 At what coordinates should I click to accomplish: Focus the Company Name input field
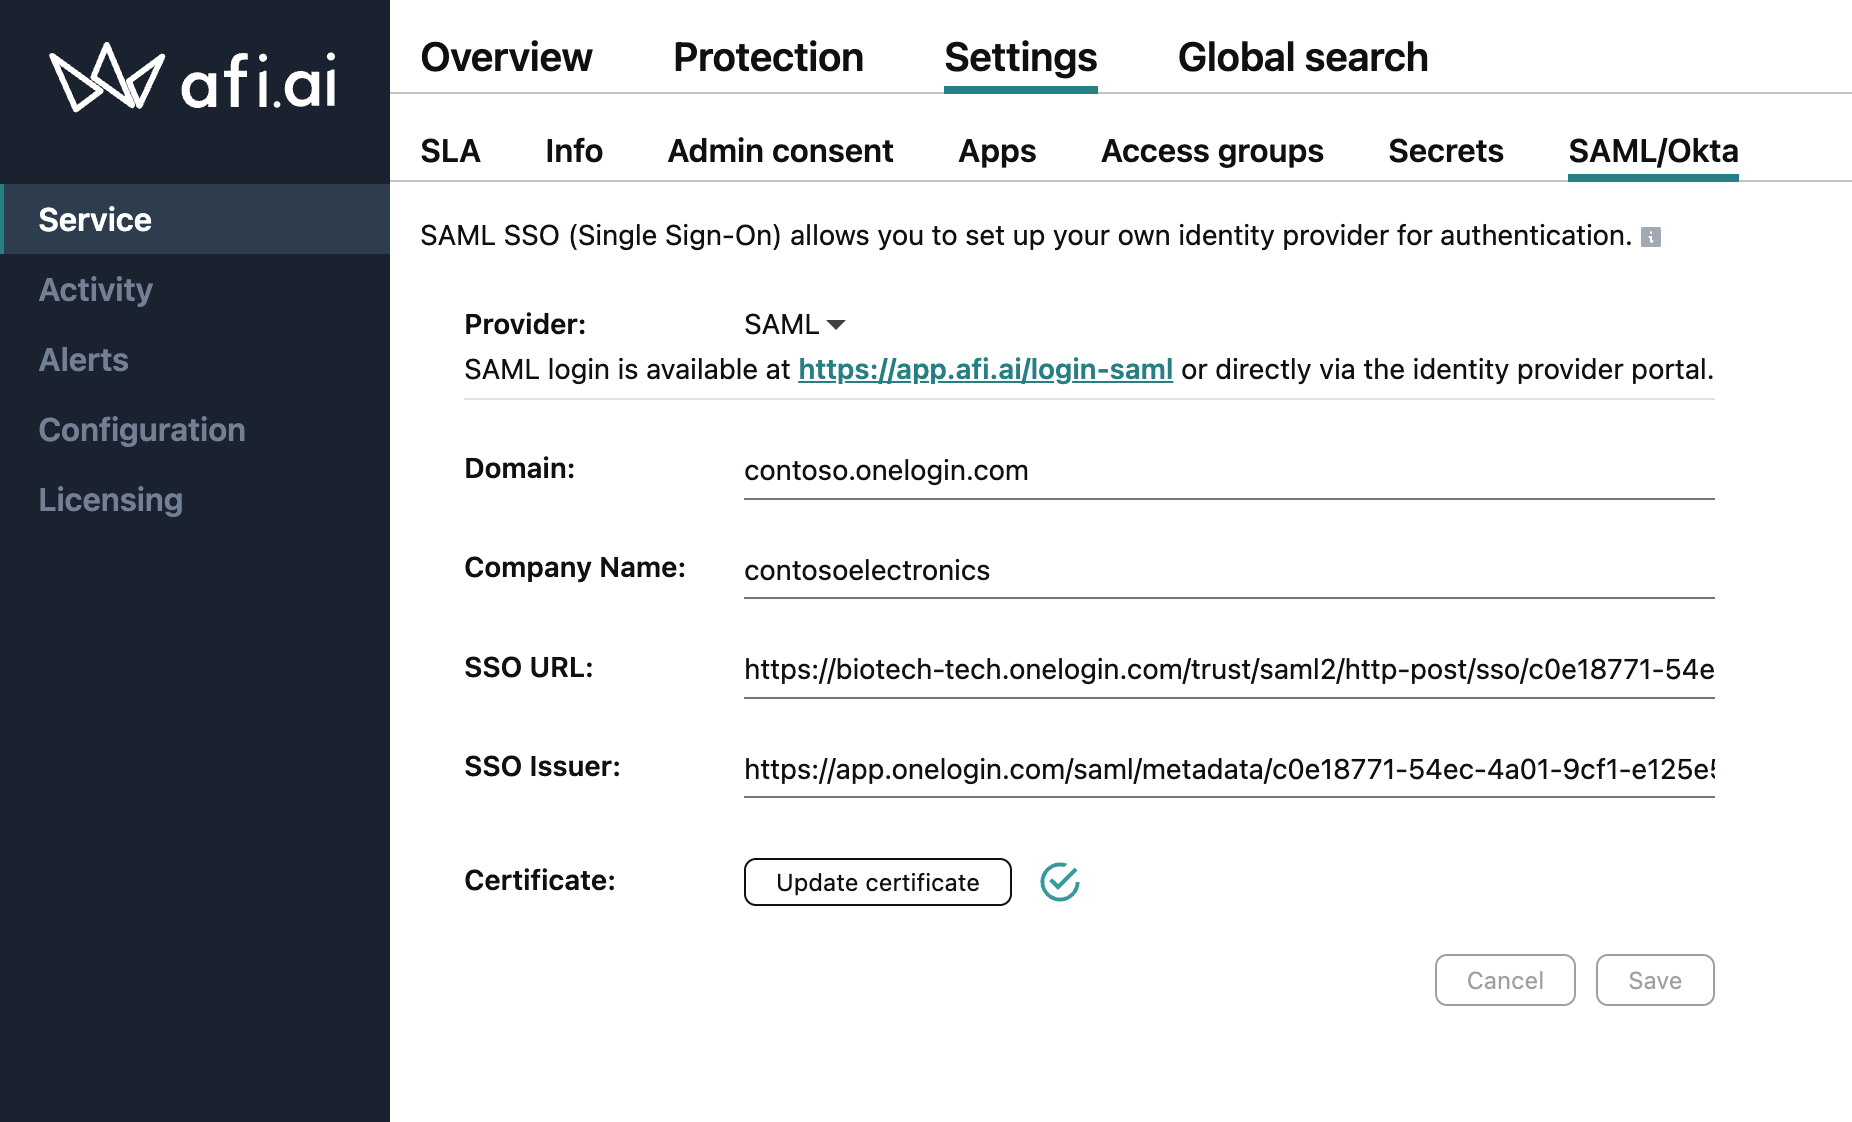1229,570
